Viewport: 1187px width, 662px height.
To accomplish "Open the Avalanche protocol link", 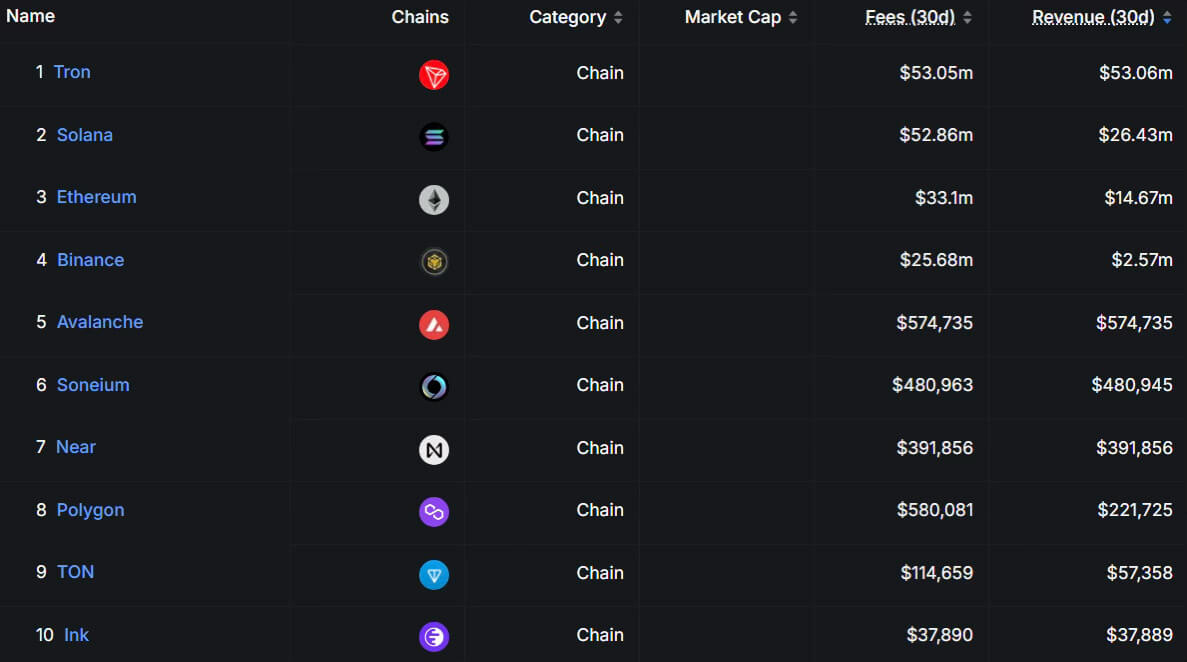I will point(100,322).
